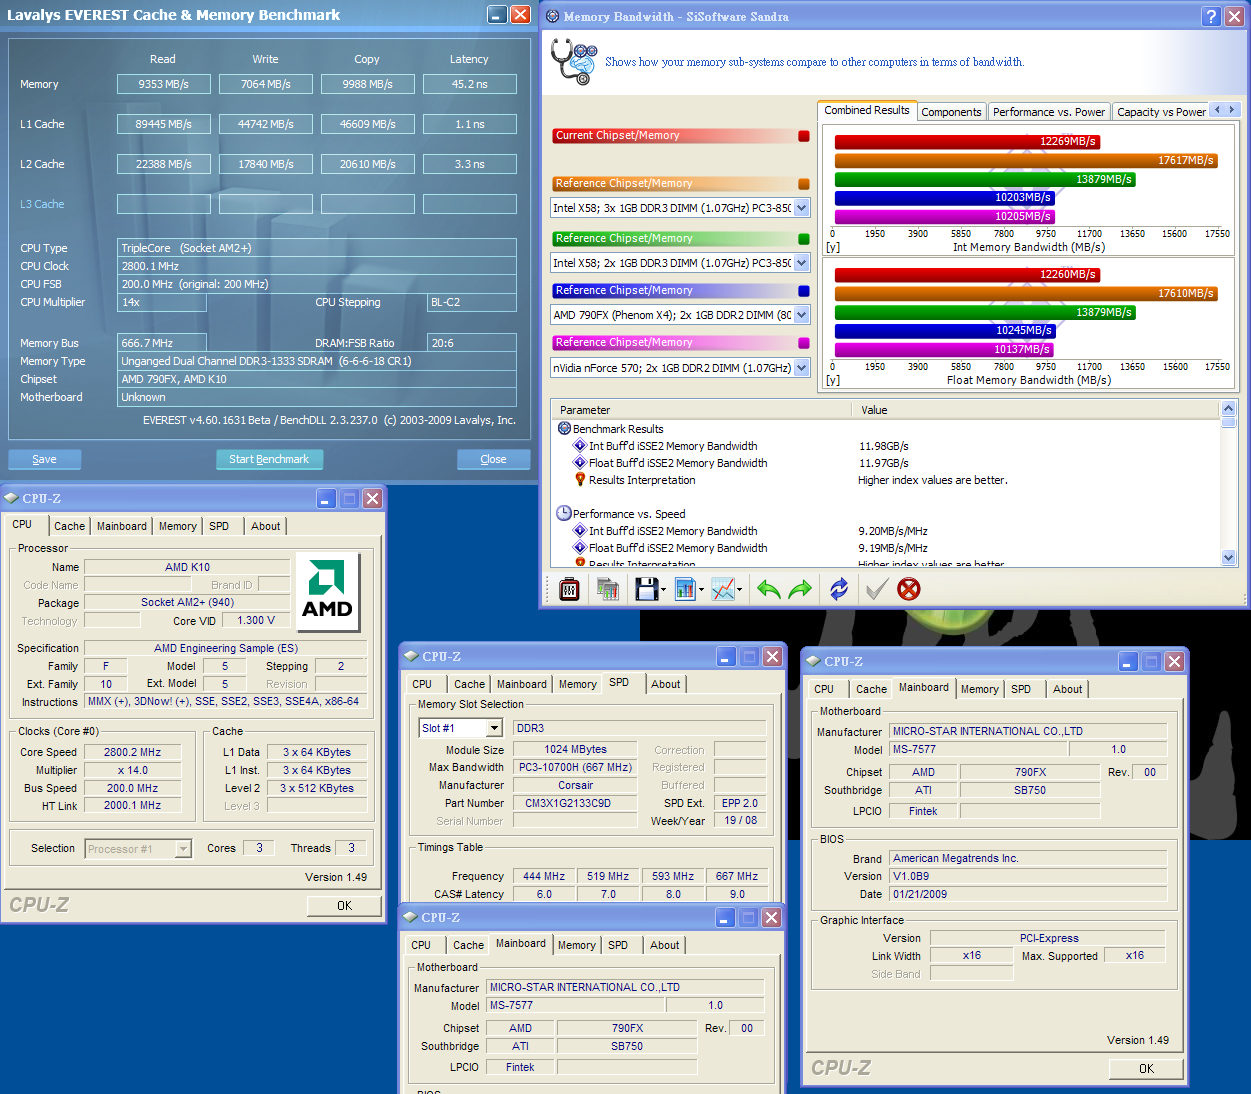
Task: Open the Slot #1 memory slot dropdown
Action: pos(493,728)
